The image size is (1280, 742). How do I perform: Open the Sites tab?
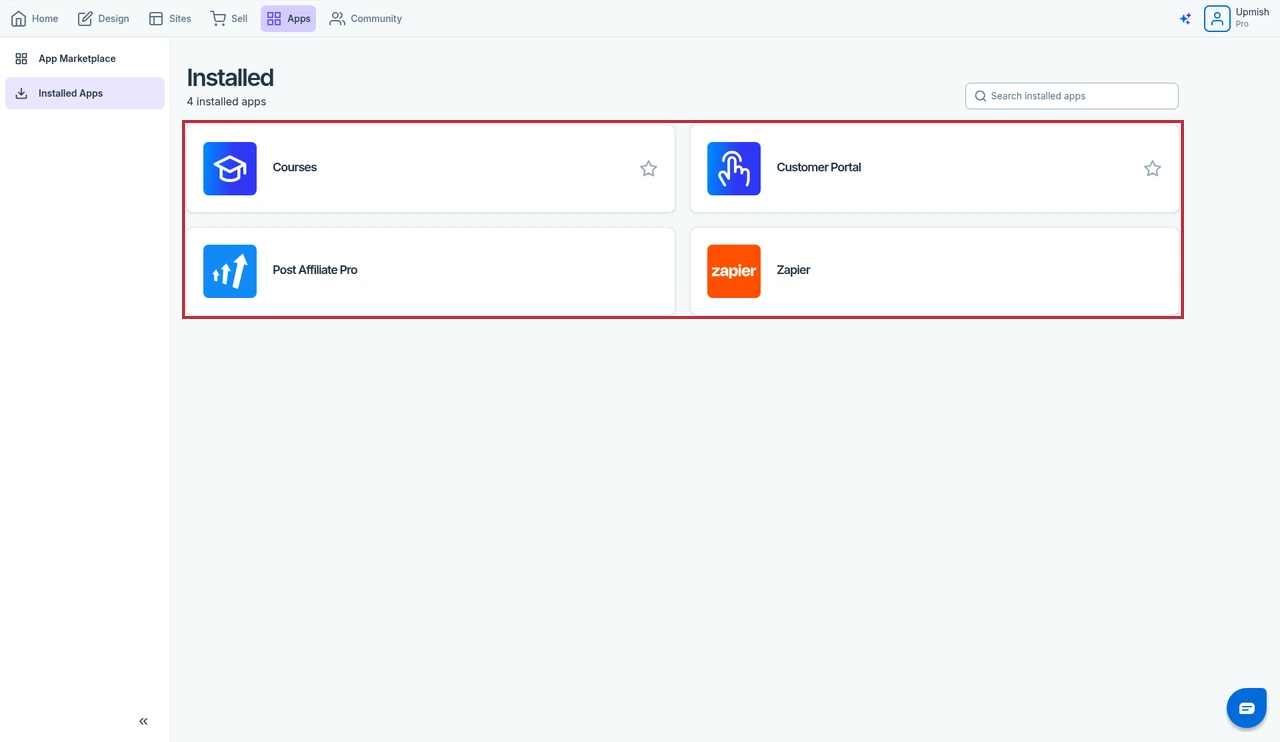coord(170,19)
